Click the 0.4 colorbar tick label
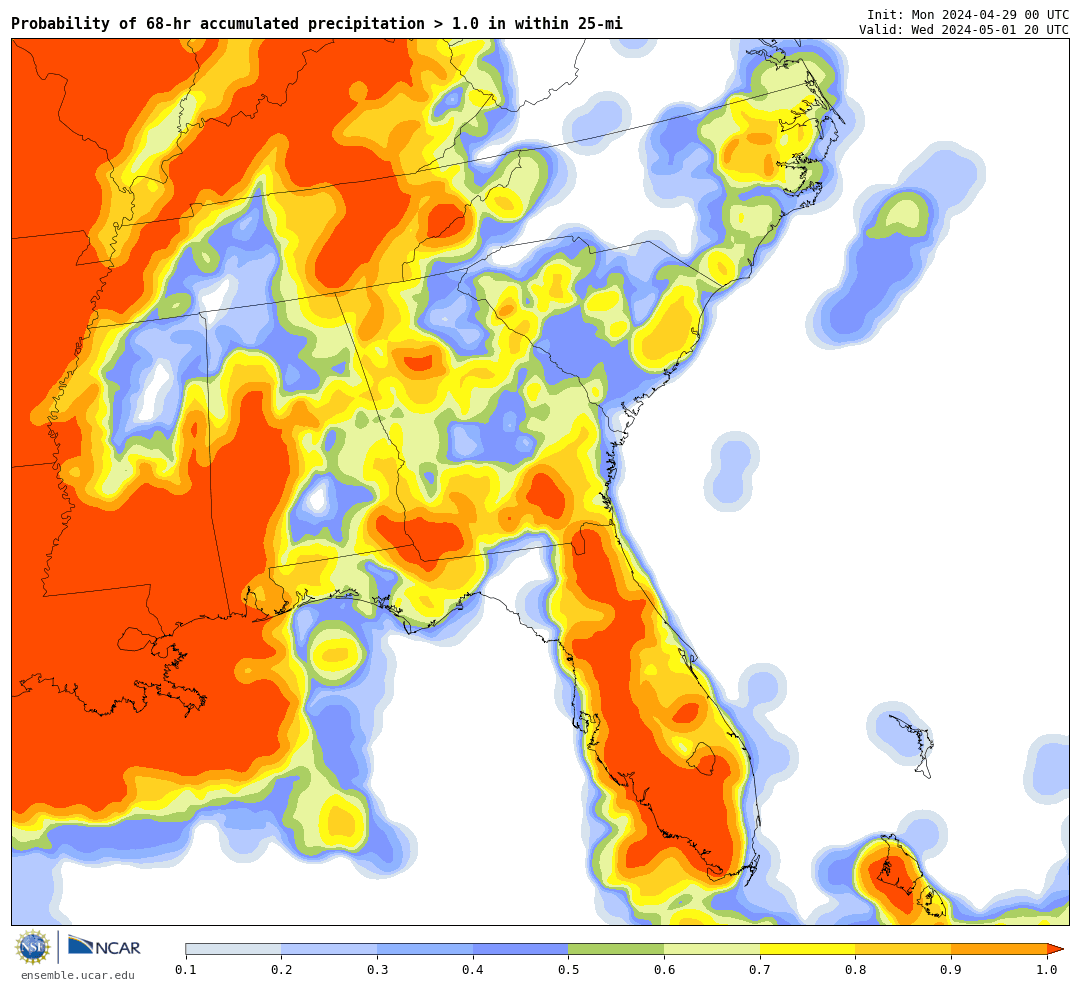 (x=473, y=970)
